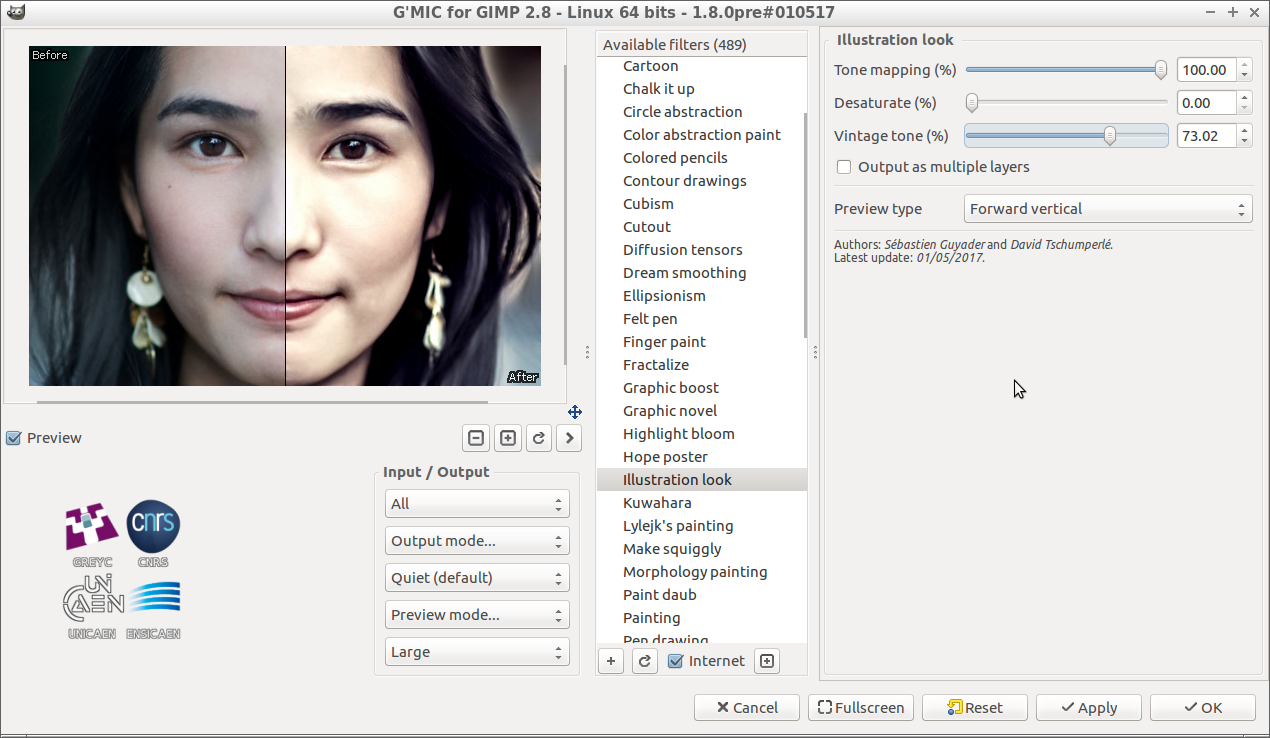Click the GREYC logo
The height and width of the screenshot is (738, 1270).
[92, 534]
